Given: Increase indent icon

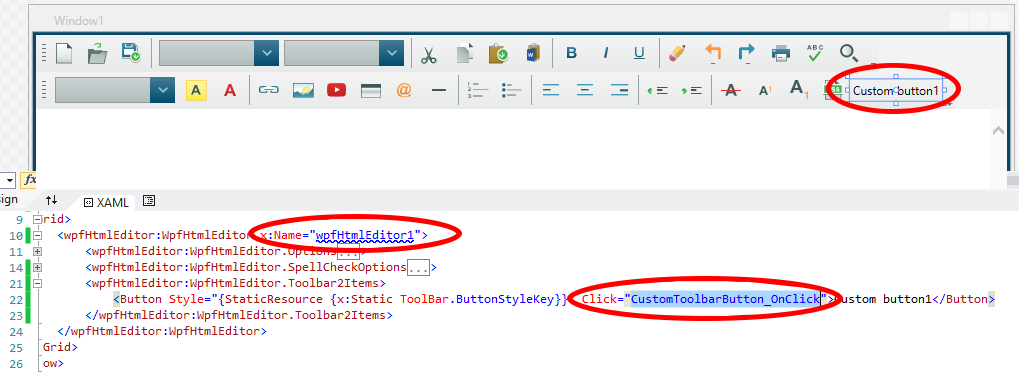Looking at the screenshot, I should pos(691,90).
